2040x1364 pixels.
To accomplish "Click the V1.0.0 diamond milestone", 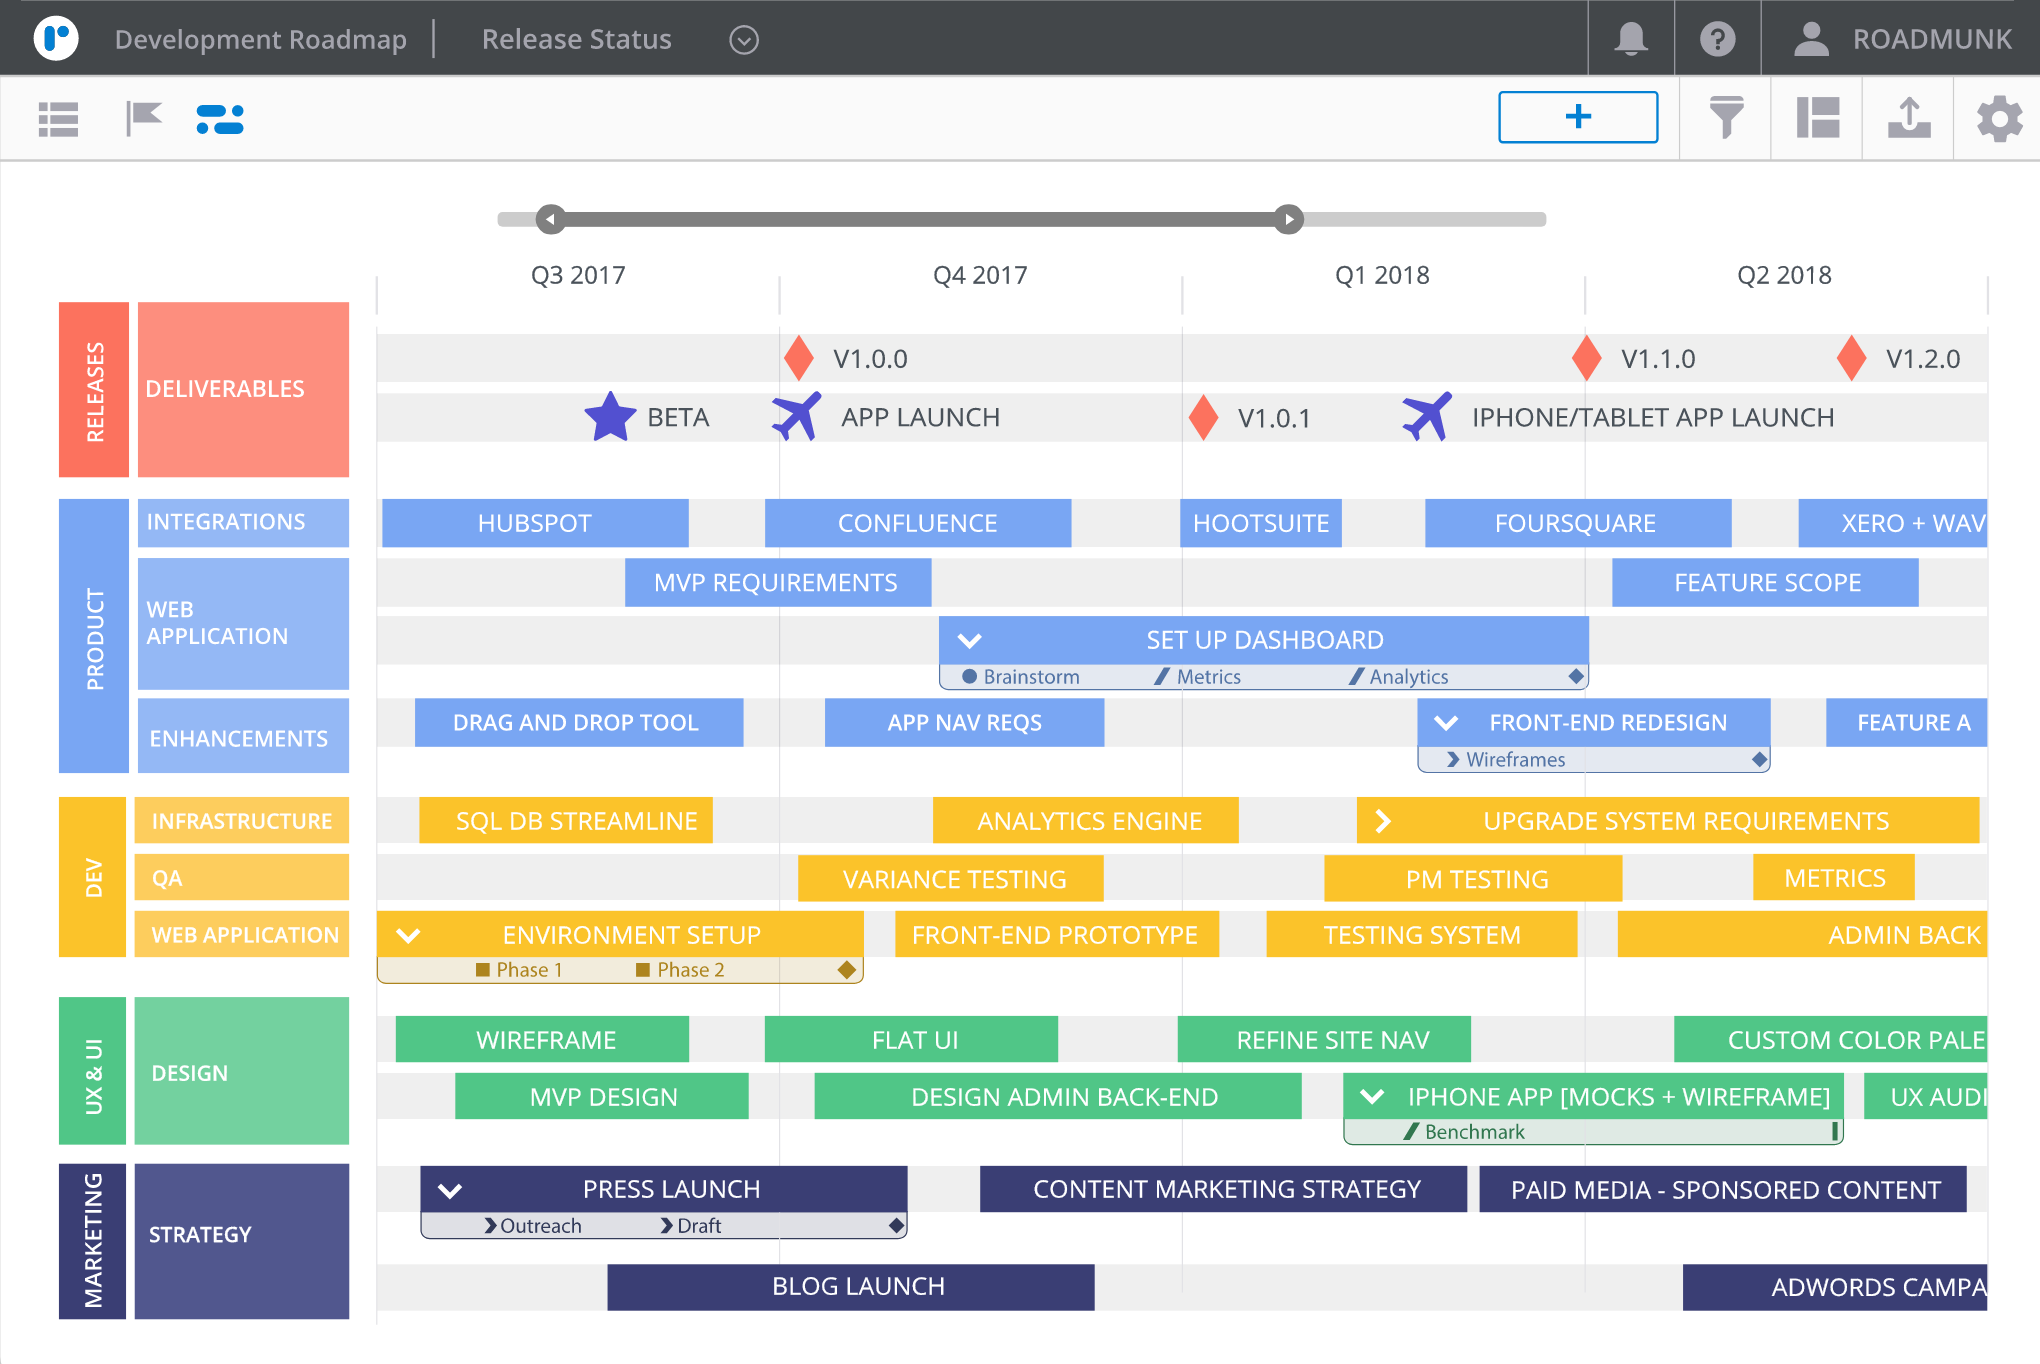I will coord(798,358).
